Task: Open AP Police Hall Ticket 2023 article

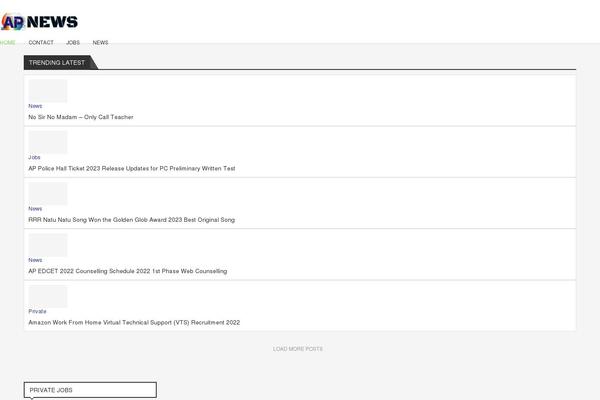Action: pos(132,168)
